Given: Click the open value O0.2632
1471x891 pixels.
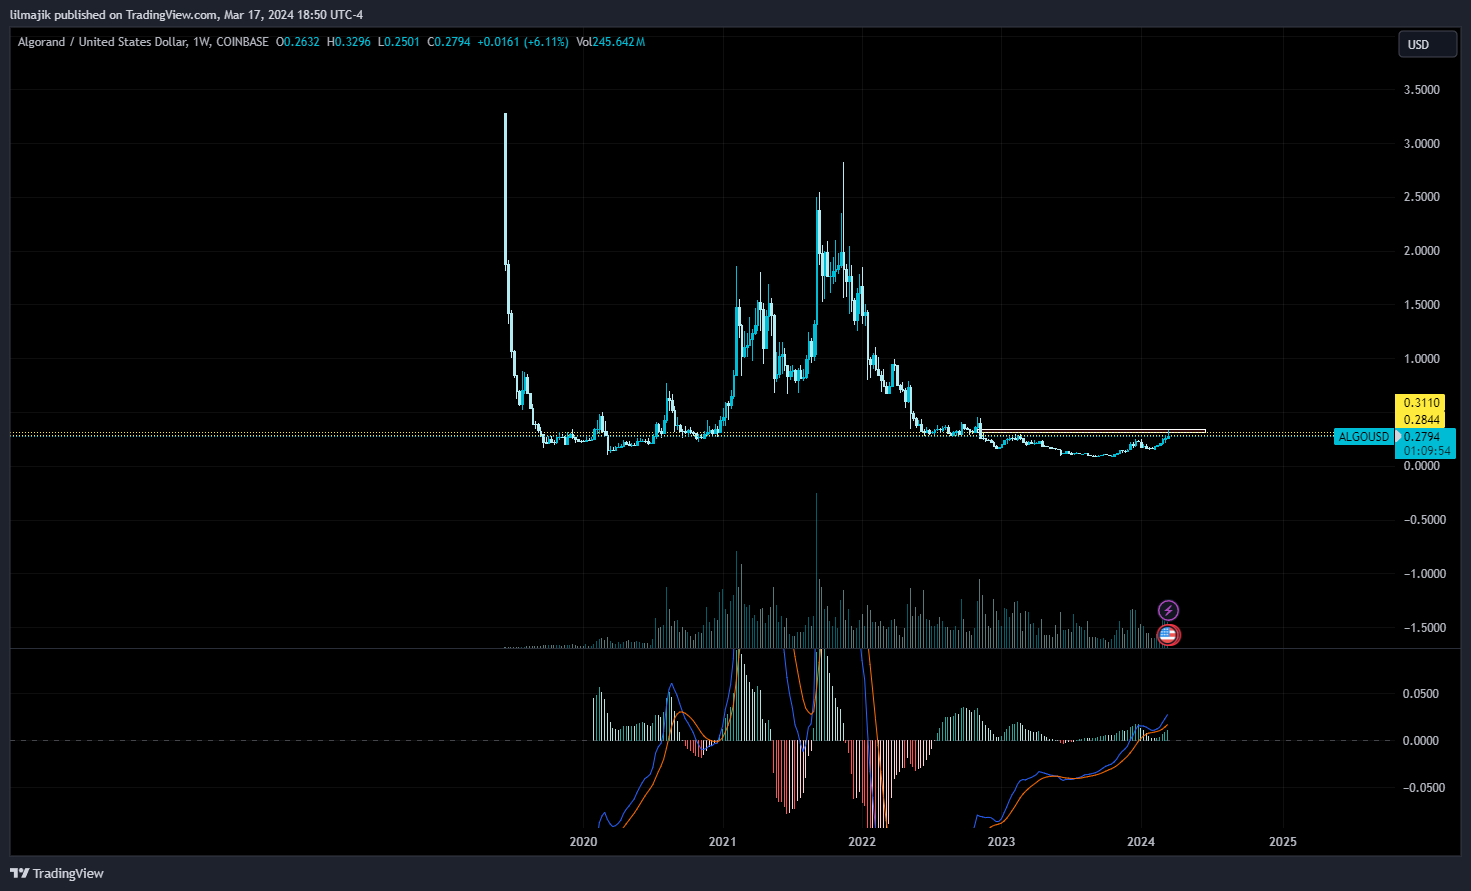Looking at the screenshot, I should pyautogui.click(x=298, y=42).
